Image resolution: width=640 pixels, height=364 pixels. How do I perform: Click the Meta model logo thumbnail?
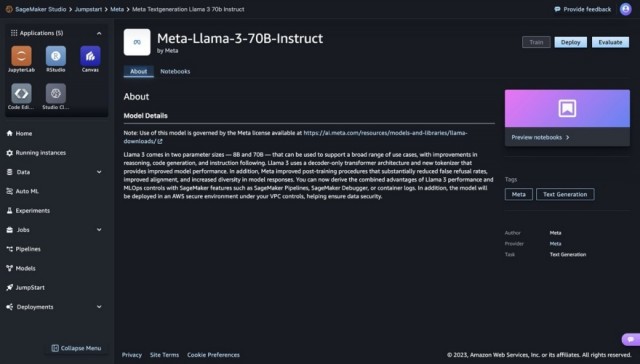tap(137, 42)
